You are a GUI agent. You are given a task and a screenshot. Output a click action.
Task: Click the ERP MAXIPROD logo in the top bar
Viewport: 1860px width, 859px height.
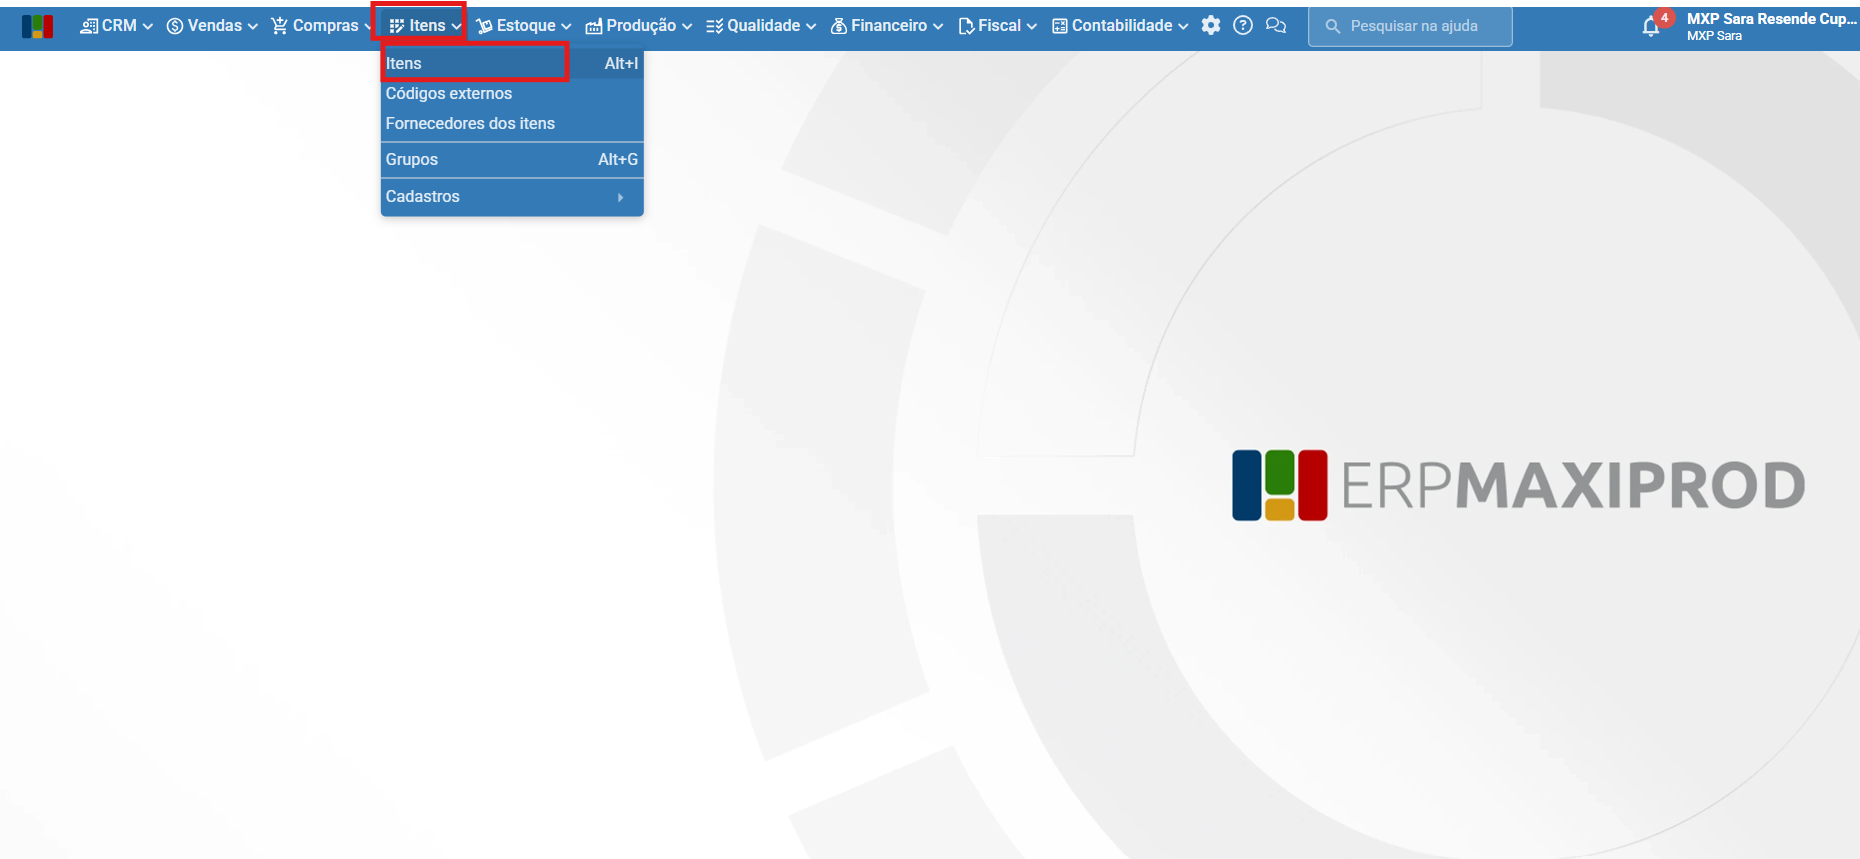click(37, 26)
